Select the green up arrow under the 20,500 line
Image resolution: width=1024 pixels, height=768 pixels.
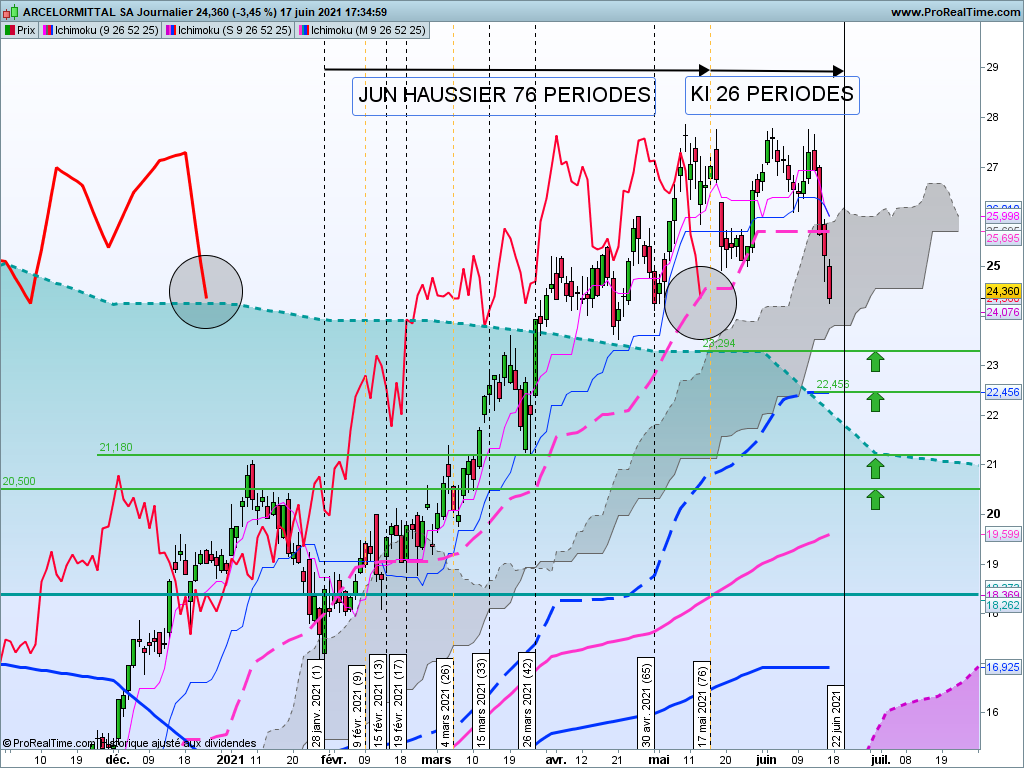[x=875, y=500]
